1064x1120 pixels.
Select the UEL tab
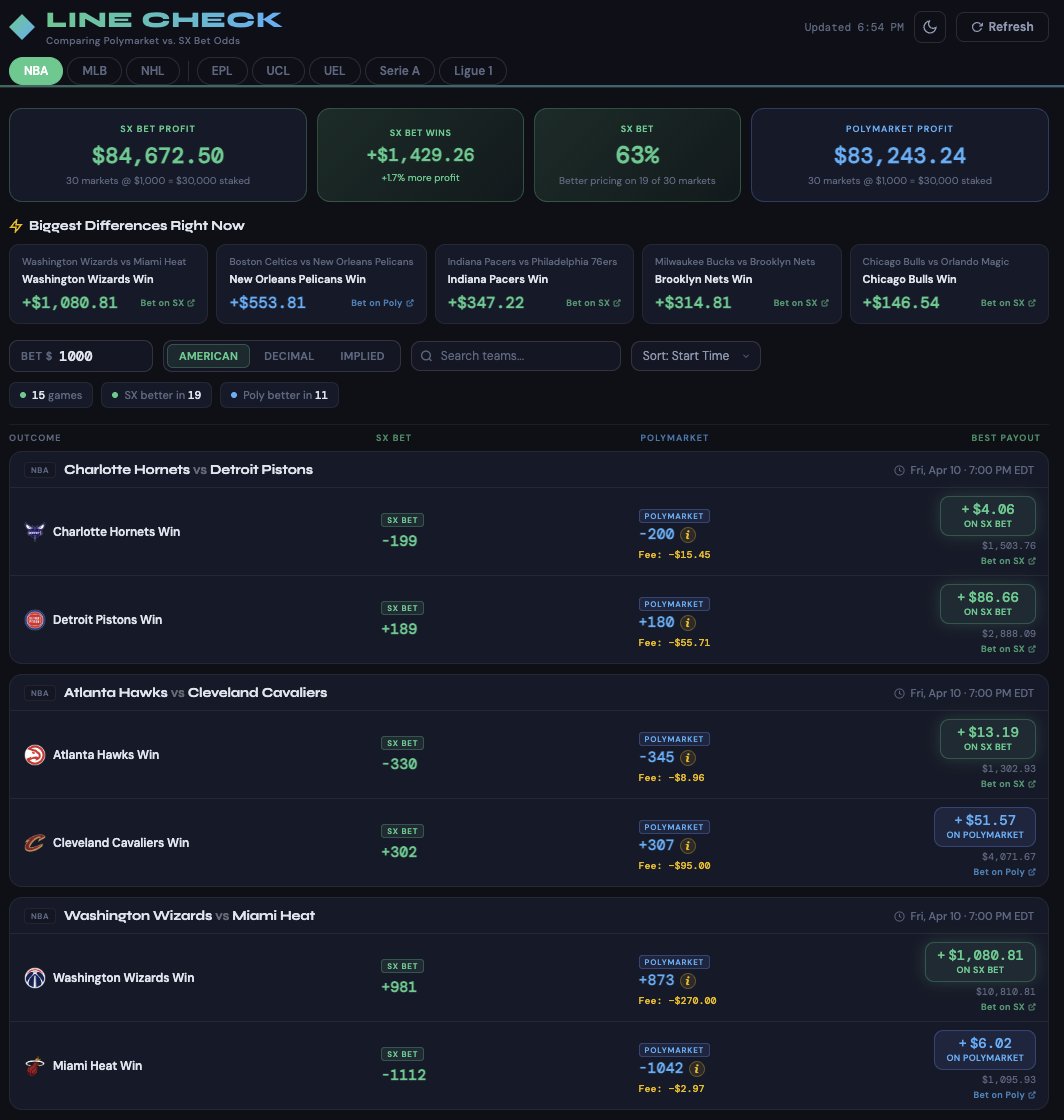coord(334,71)
